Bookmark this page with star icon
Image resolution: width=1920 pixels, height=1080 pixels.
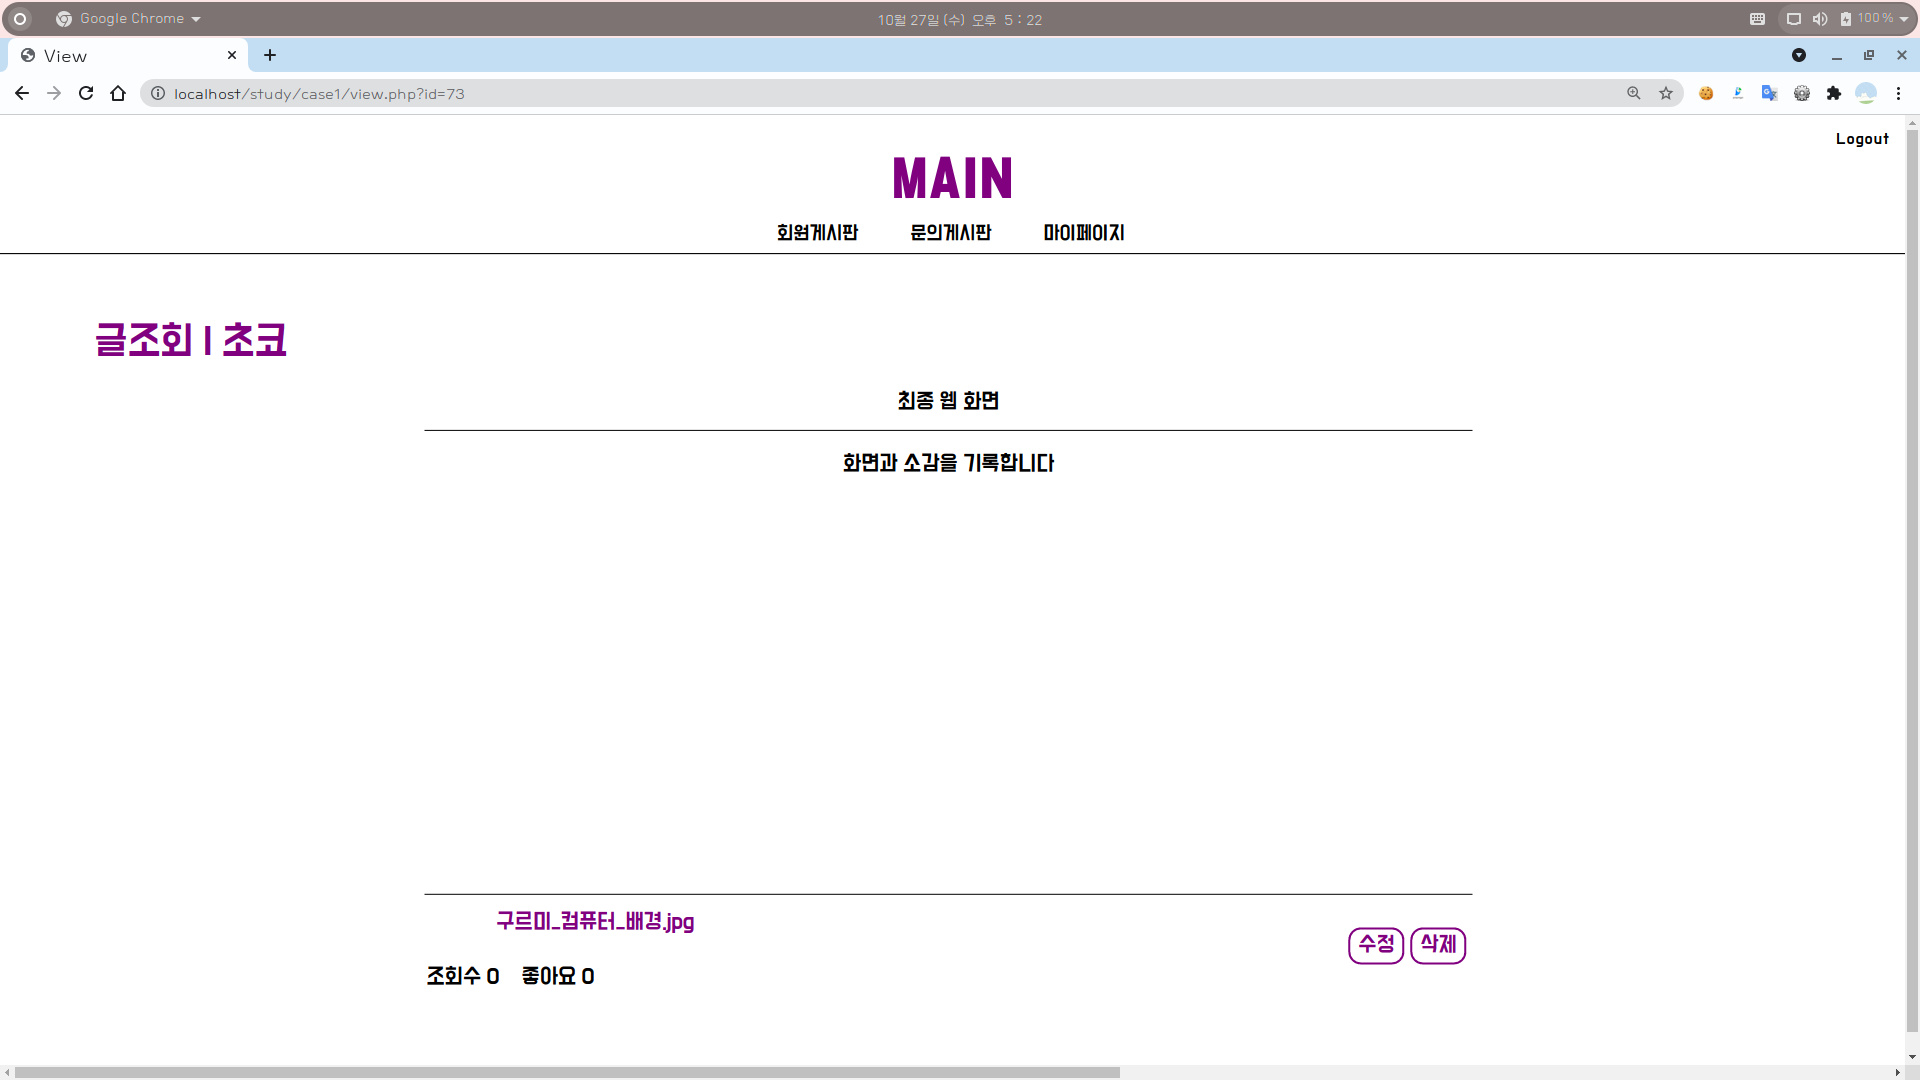pyautogui.click(x=1666, y=93)
